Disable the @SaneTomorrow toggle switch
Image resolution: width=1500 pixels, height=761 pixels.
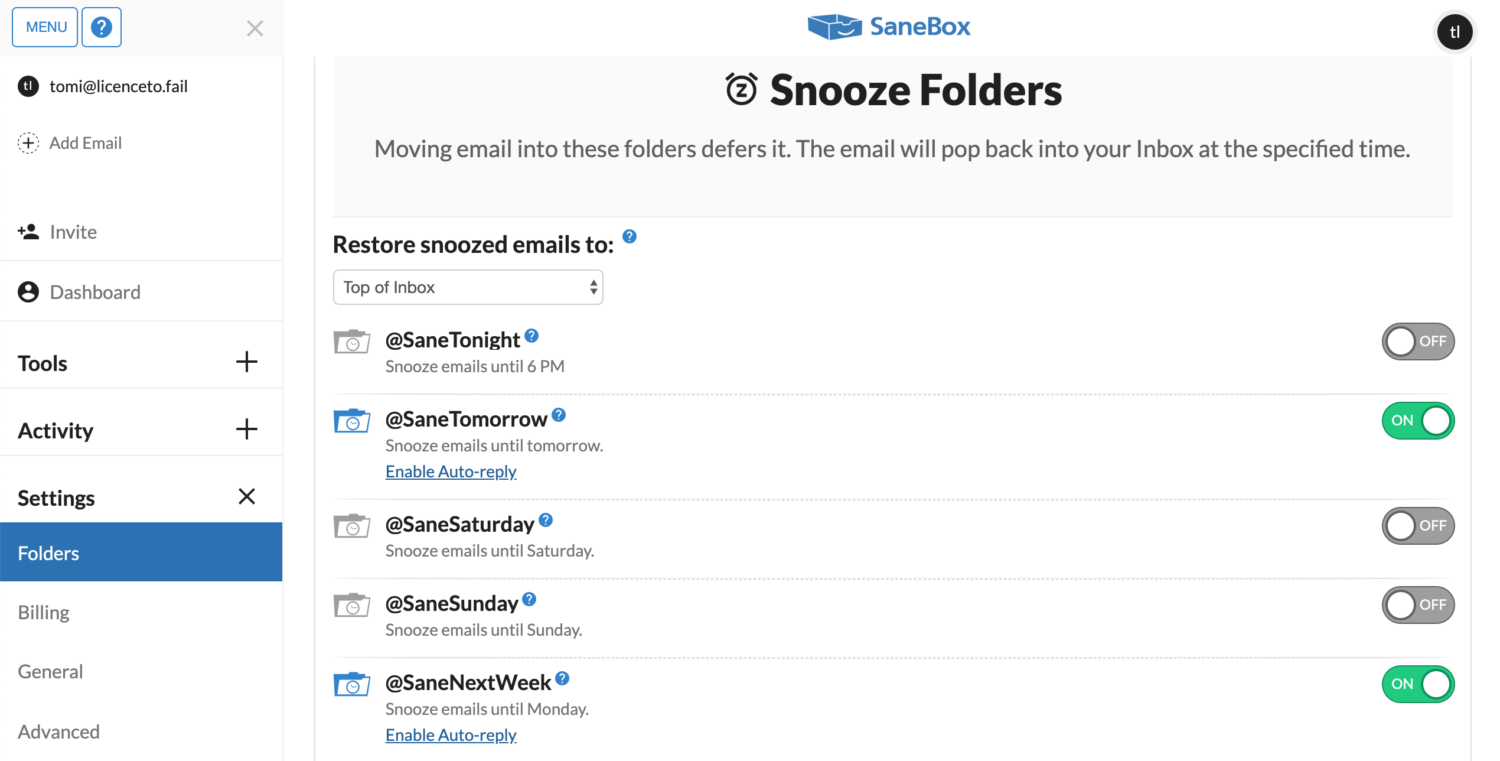coord(1417,421)
